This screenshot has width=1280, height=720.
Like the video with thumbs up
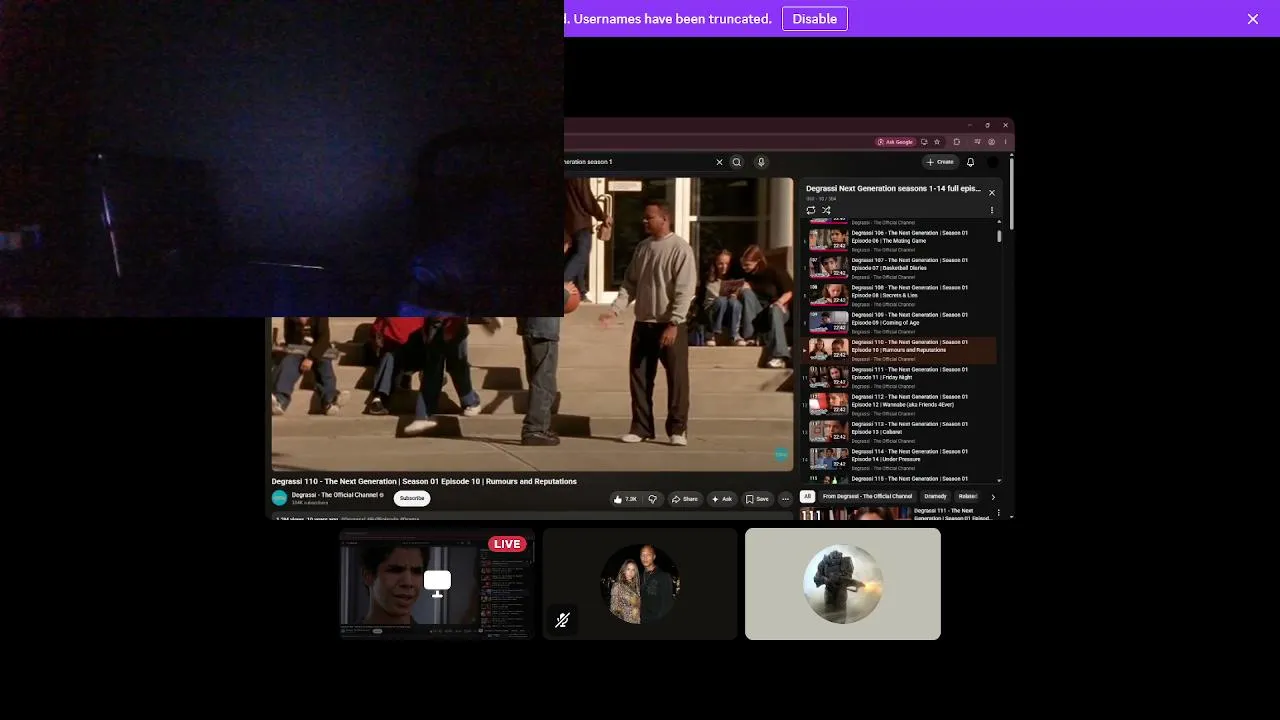tap(625, 499)
